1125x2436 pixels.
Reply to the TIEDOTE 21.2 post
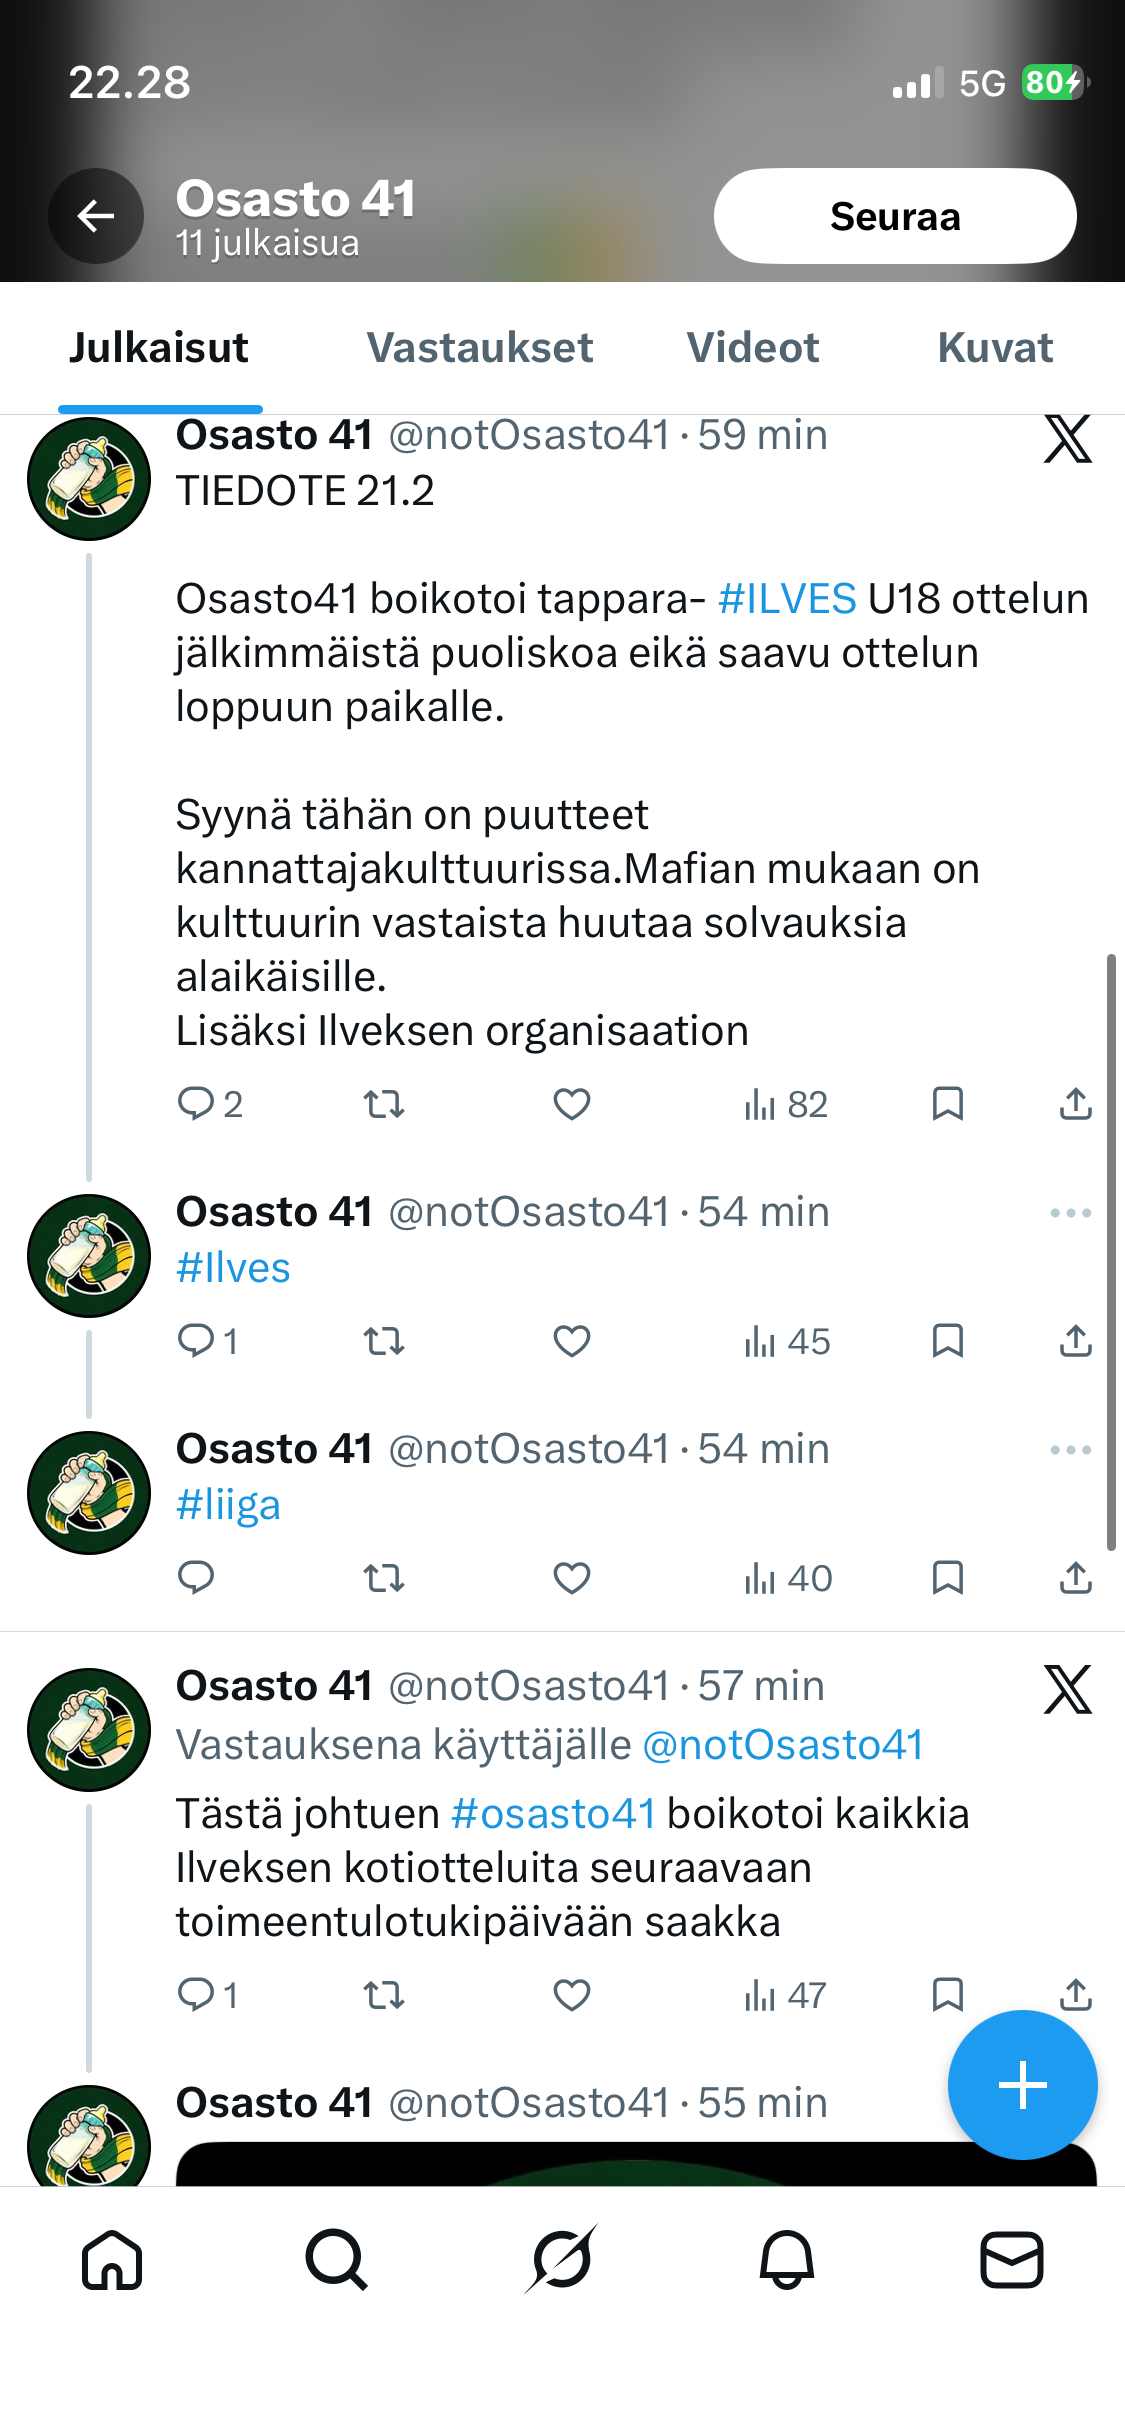(196, 1104)
